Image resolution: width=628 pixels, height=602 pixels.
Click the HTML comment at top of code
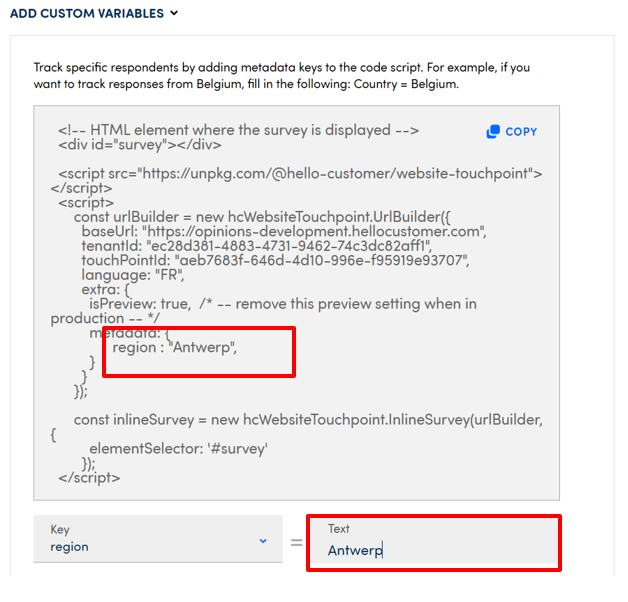238,130
